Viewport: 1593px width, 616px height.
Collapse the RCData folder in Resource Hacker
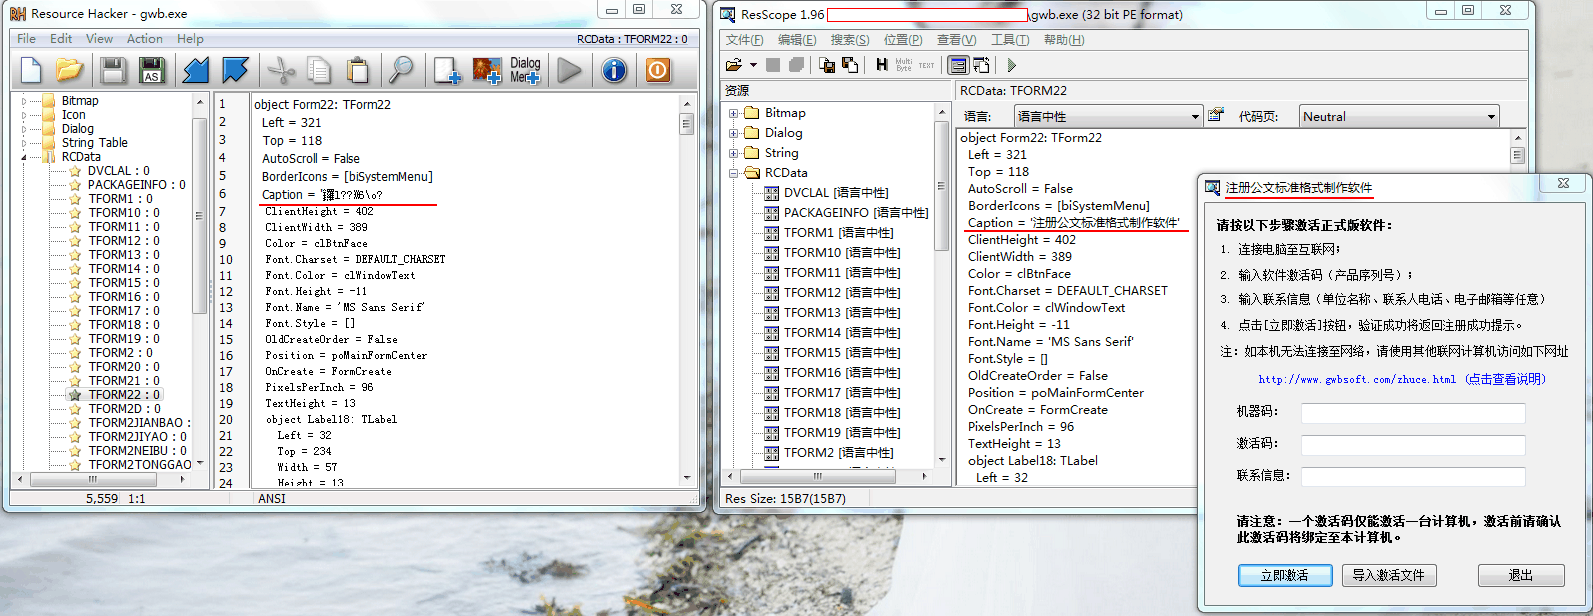[x=24, y=157]
